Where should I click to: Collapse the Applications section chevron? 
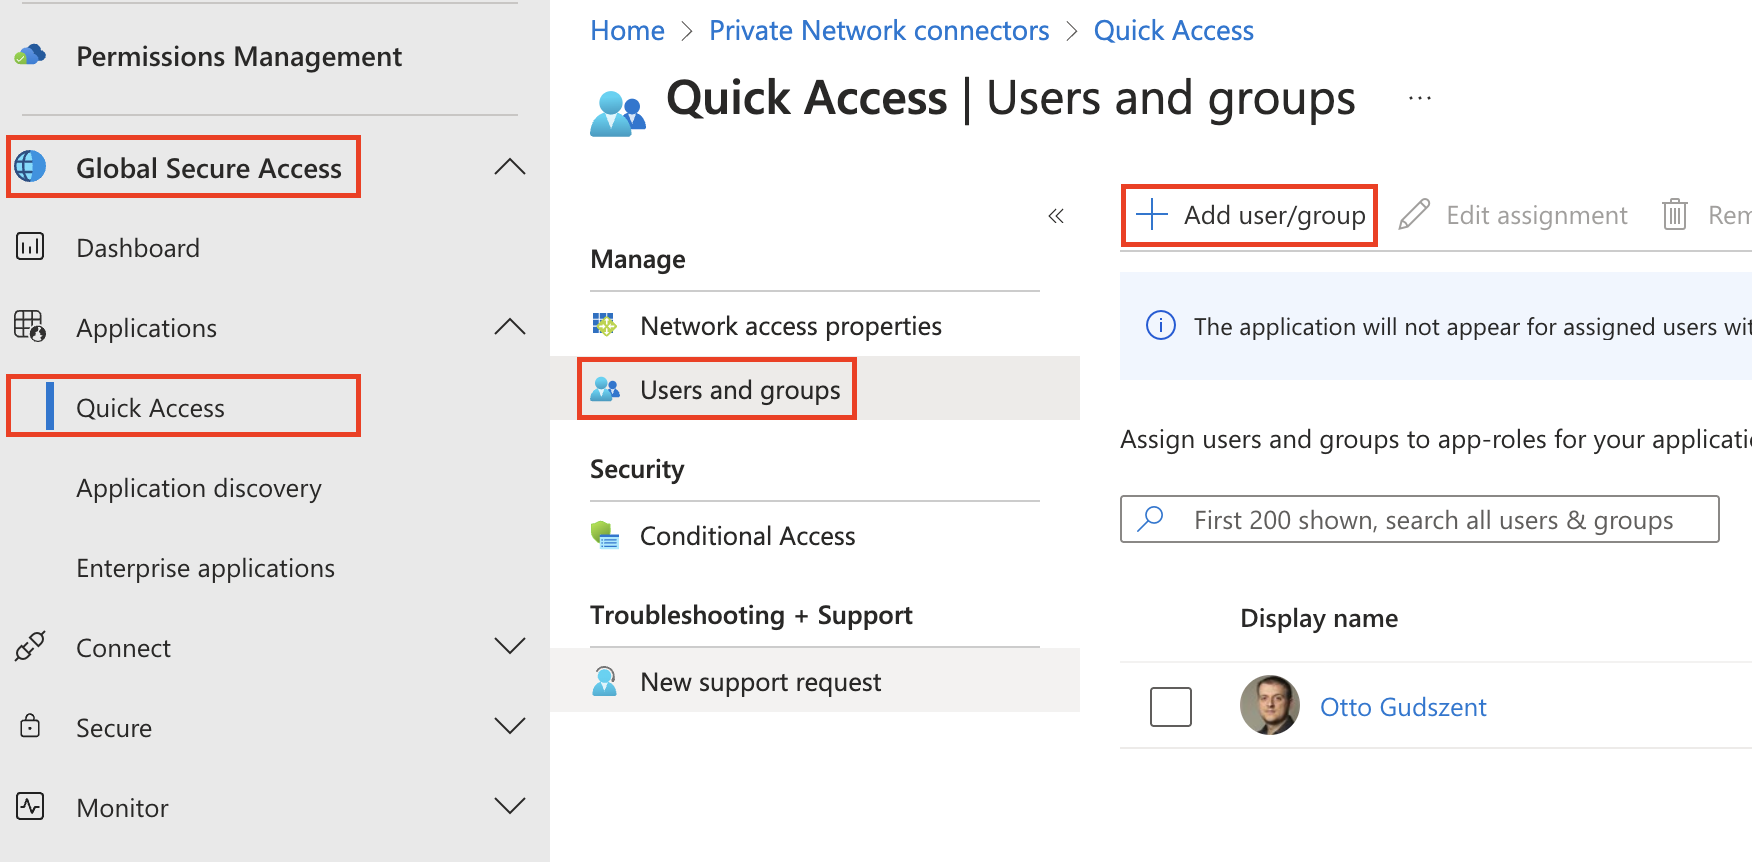click(510, 326)
